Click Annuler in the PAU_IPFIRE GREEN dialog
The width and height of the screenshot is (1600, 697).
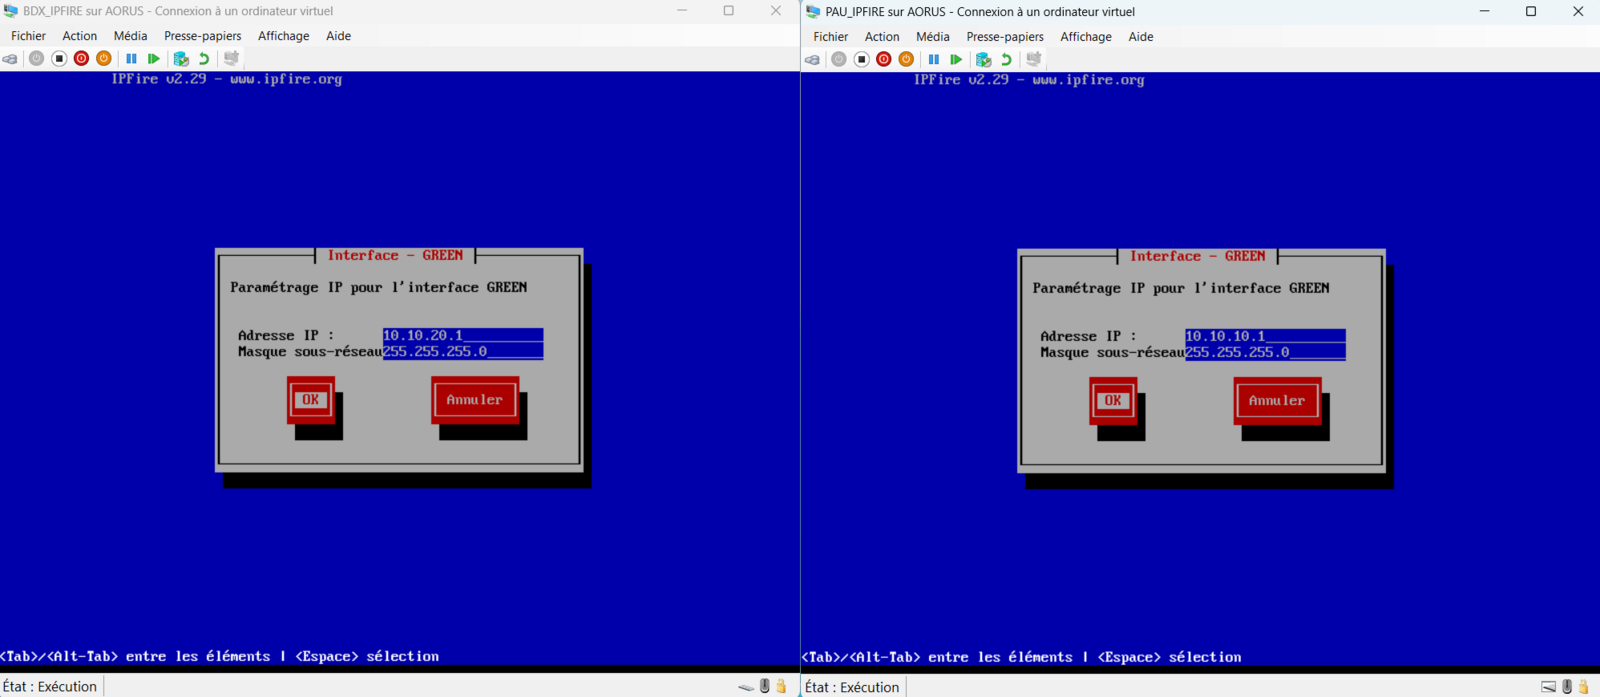[x=1276, y=401]
